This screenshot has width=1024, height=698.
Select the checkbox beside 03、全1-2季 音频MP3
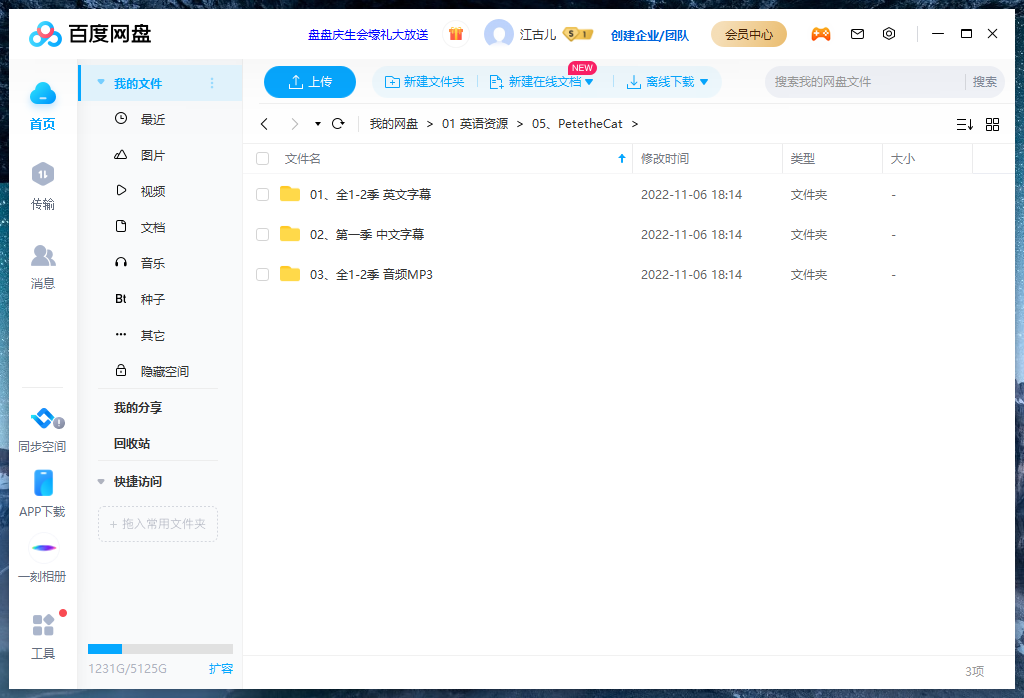pos(262,274)
